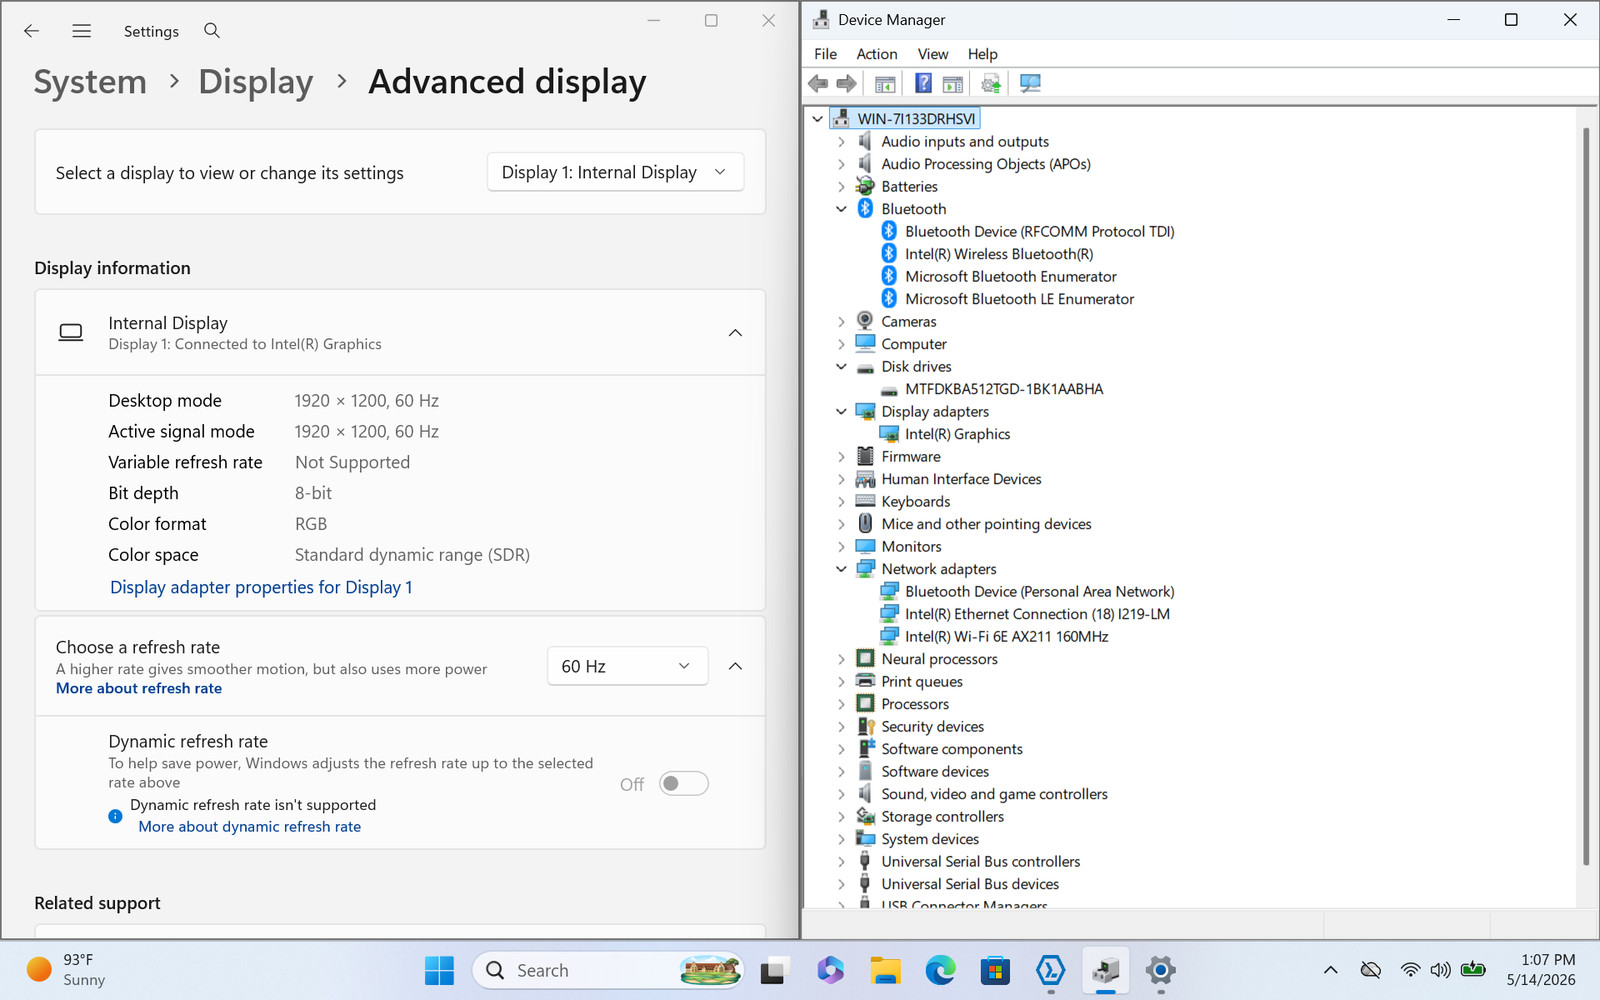Show hidden icons chevron in system tray
This screenshot has width=1600, height=1000.
pos(1330,970)
